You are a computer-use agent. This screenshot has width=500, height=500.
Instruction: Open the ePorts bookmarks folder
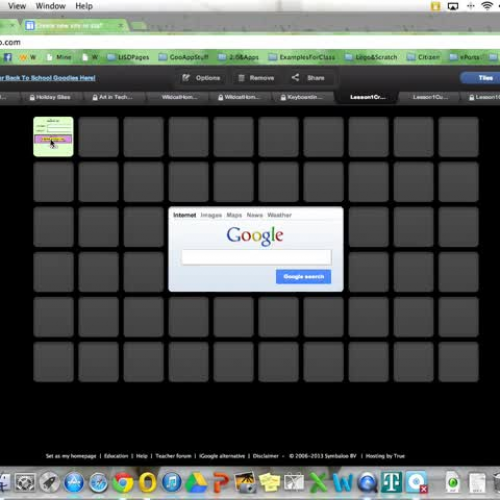(464, 57)
